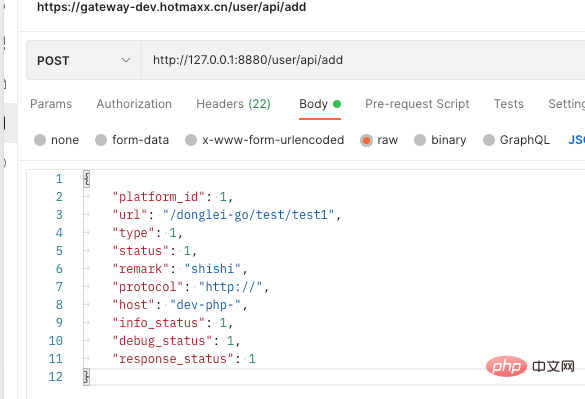Click the php中文网 watermark logo
Viewport: 585px width, 399px height.
530,367
